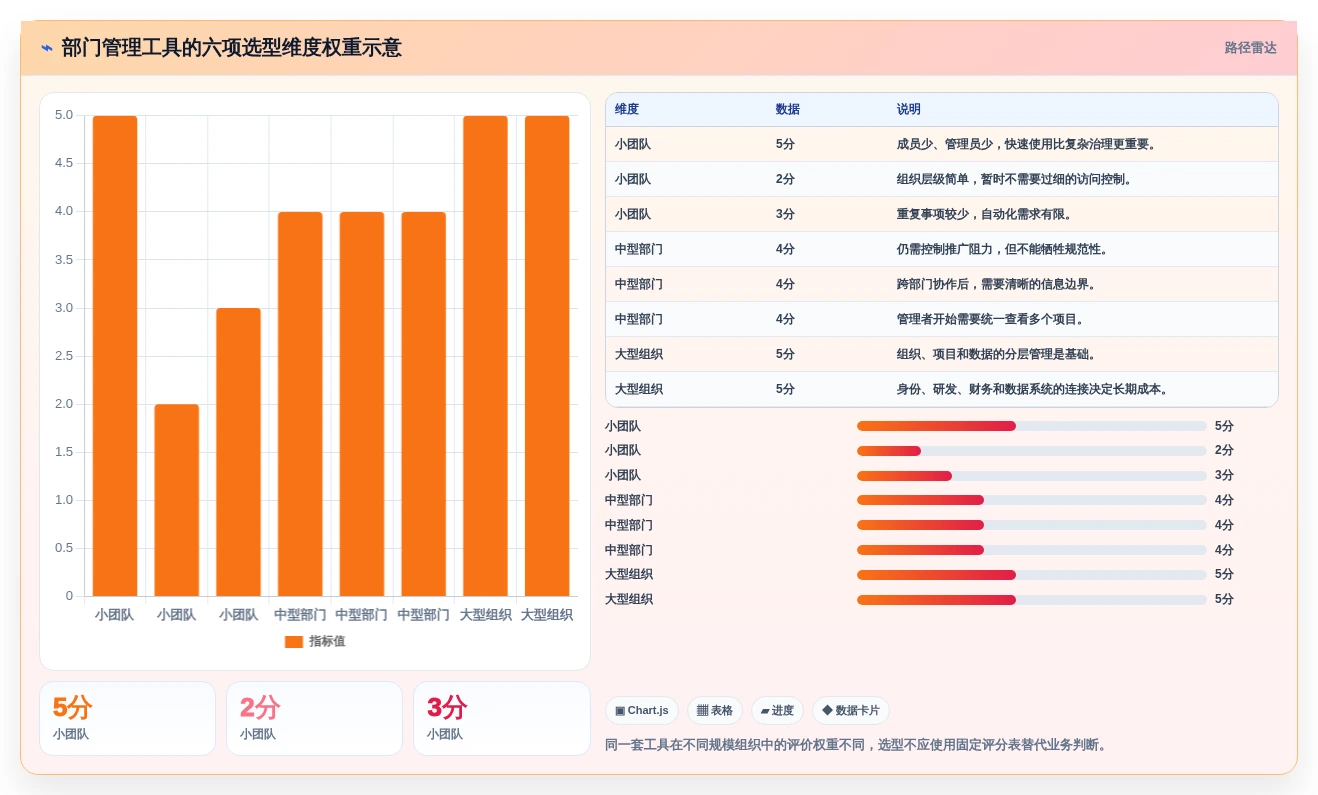Click the row 组织层级简单，暂时不需要过细的访问控制。

[x=942, y=179]
